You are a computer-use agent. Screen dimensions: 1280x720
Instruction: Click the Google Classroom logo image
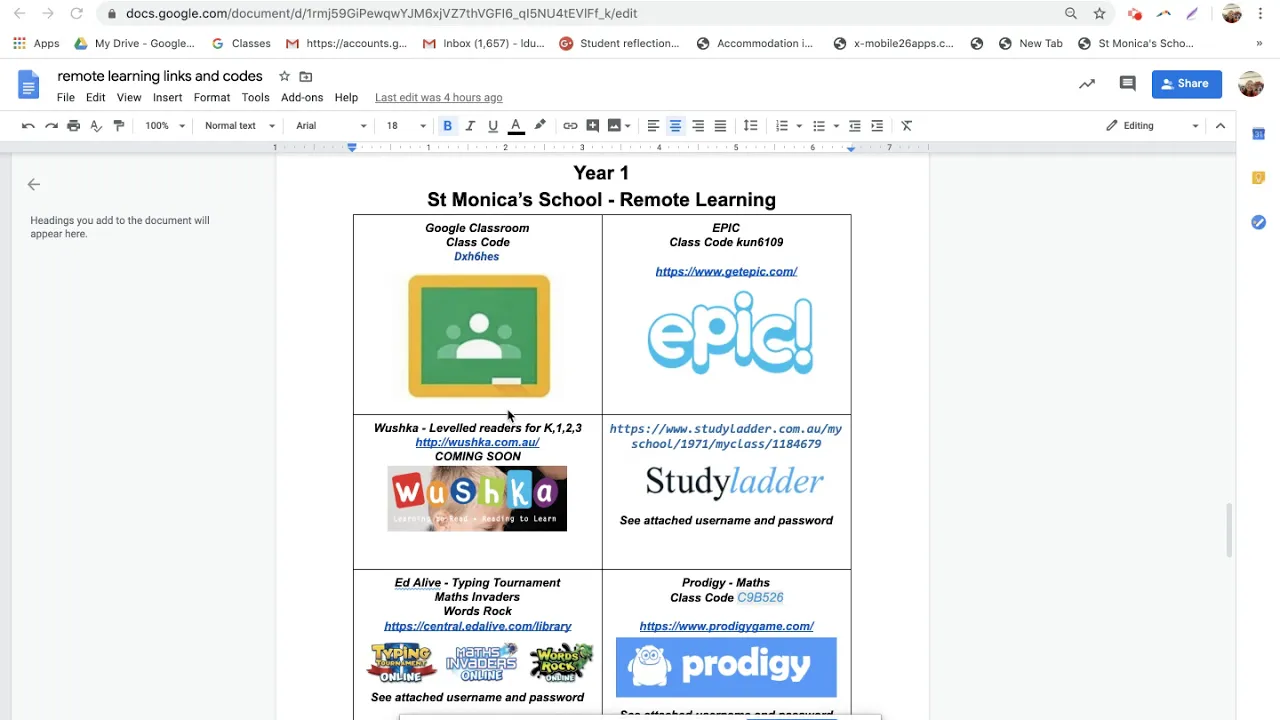tap(479, 336)
